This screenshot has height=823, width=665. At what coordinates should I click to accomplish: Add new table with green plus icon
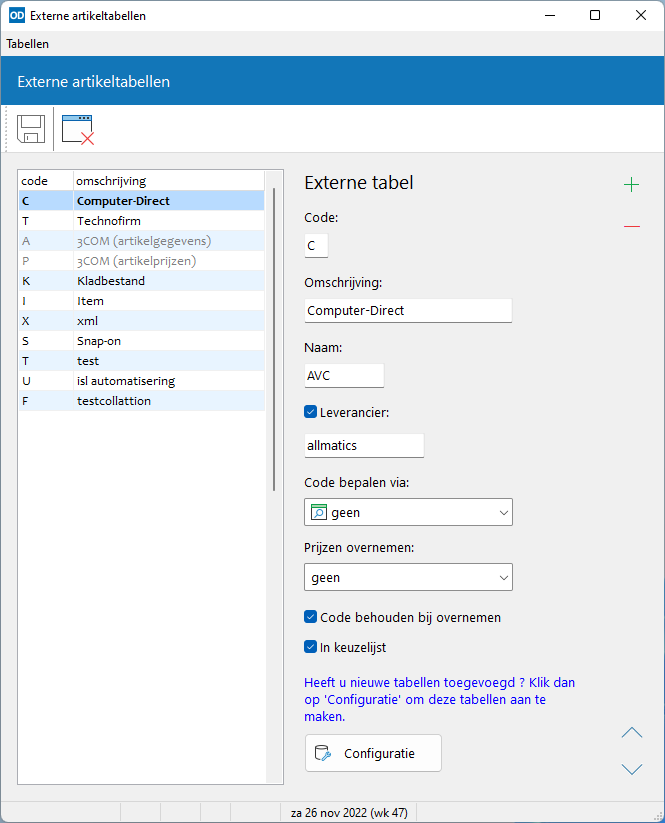pyautogui.click(x=631, y=185)
